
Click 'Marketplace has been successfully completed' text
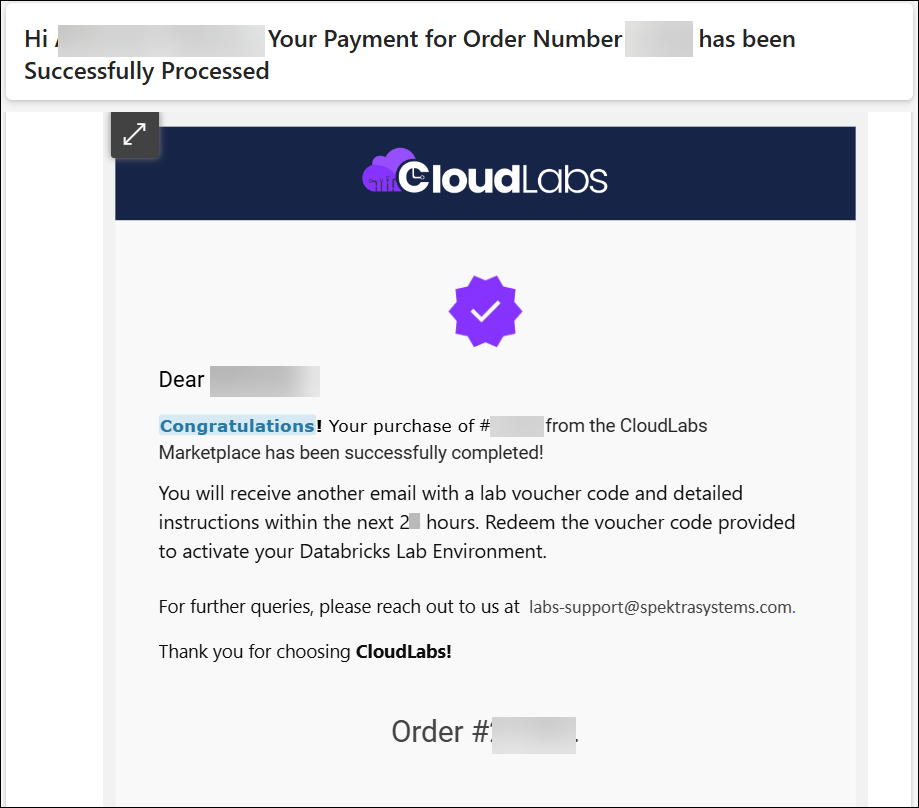click(351, 453)
